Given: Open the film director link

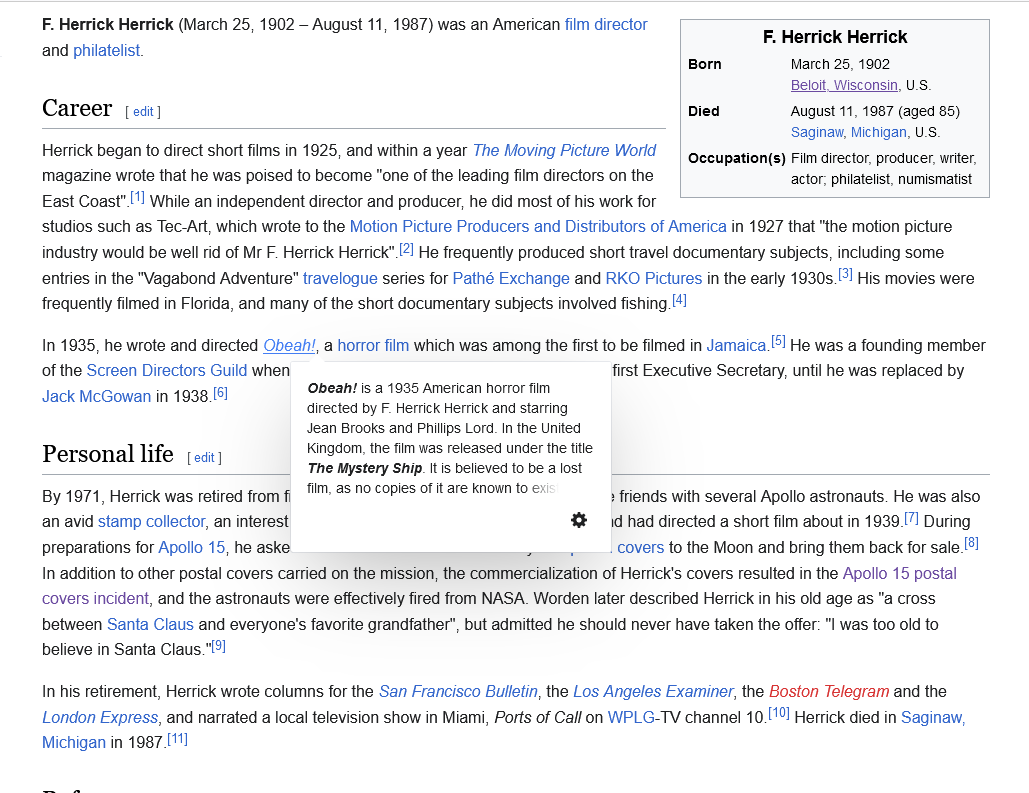Looking at the screenshot, I should click(x=606, y=24).
